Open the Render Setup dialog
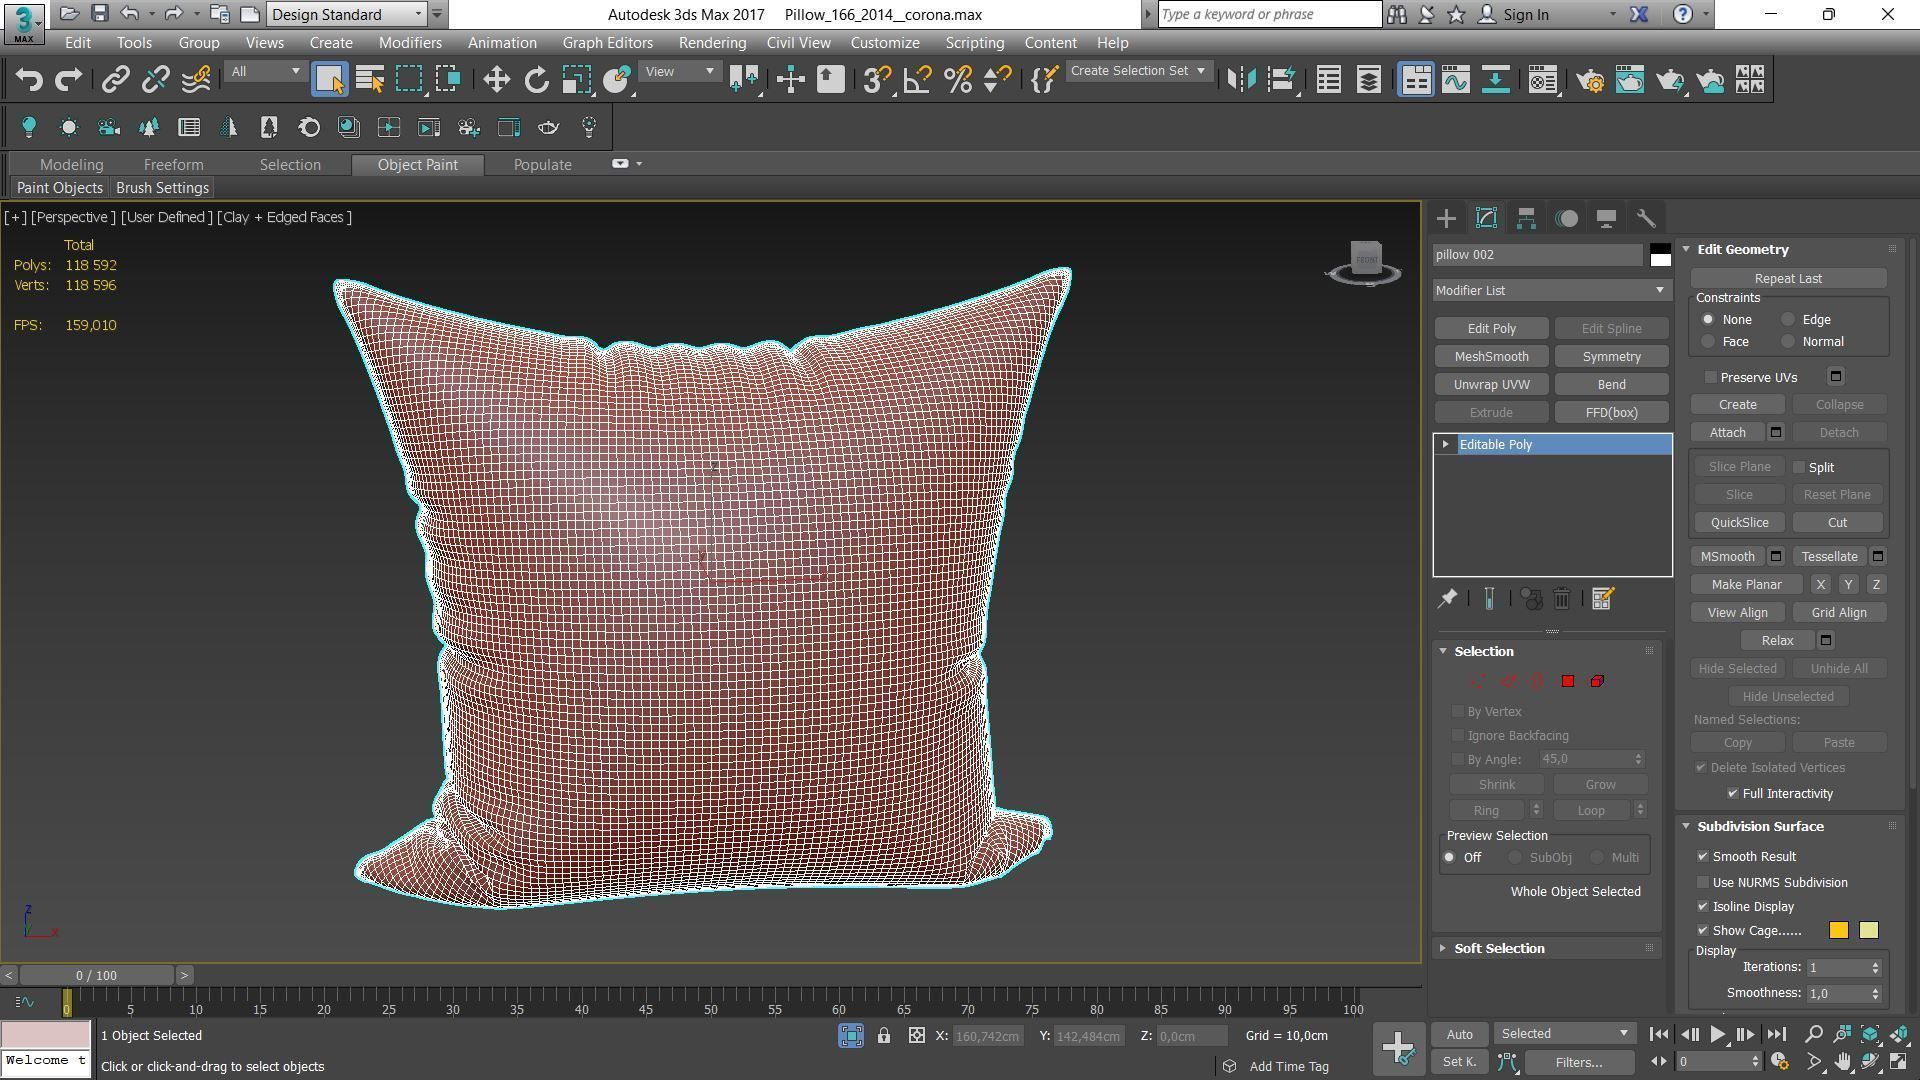Screen dimensions: 1920x1080 1589,80
